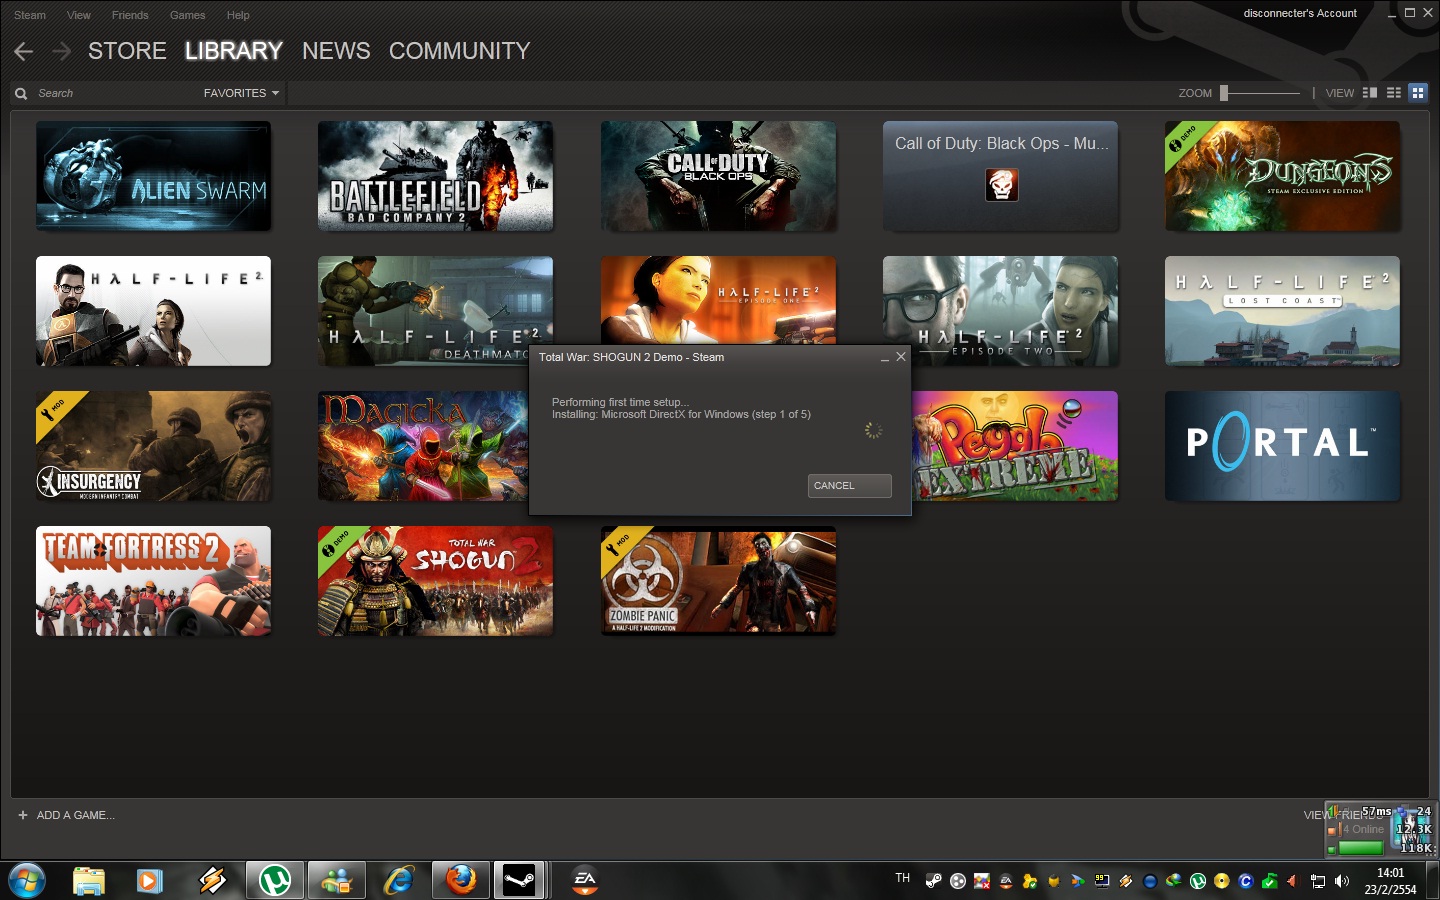Adjust the ZOOM slider handle
1440x900 pixels.
coord(1224,93)
